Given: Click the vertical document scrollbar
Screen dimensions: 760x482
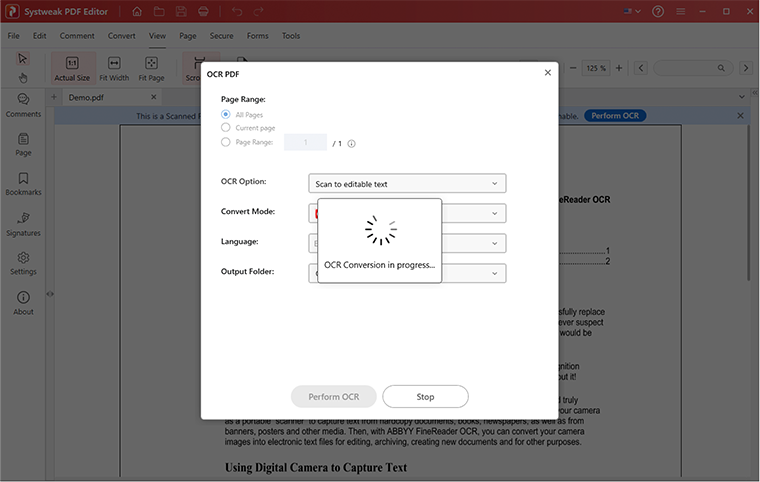Looking at the screenshot, I should click(748, 202).
